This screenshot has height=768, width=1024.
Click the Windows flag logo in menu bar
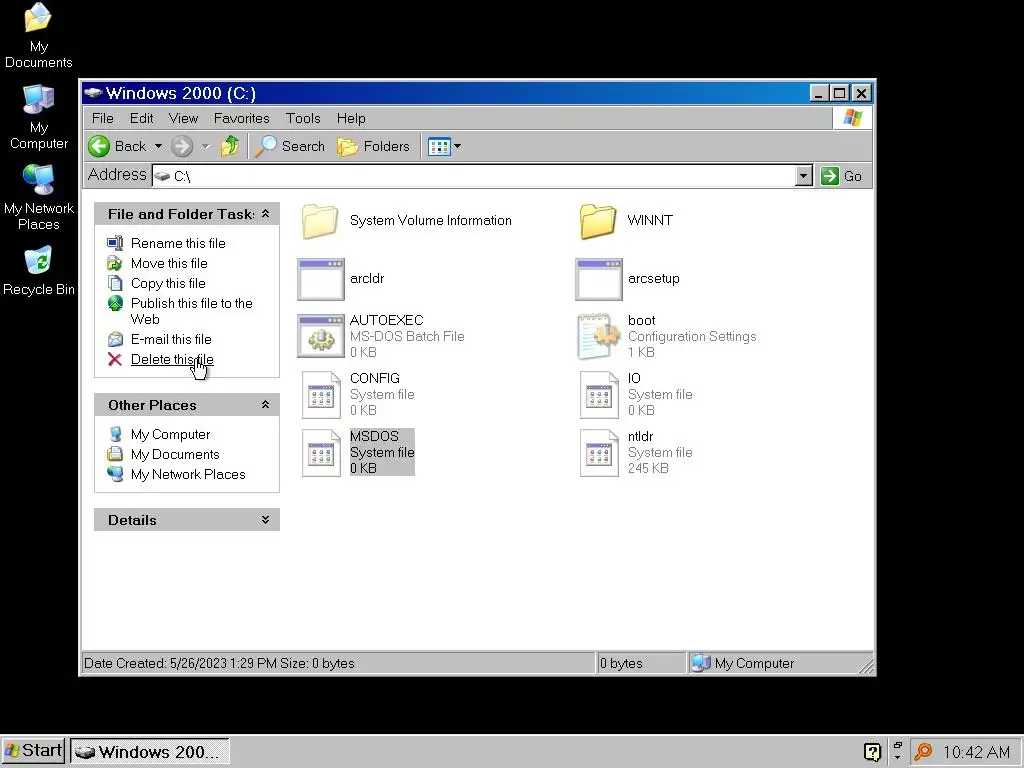pyautogui.click(x=852, y=118)
